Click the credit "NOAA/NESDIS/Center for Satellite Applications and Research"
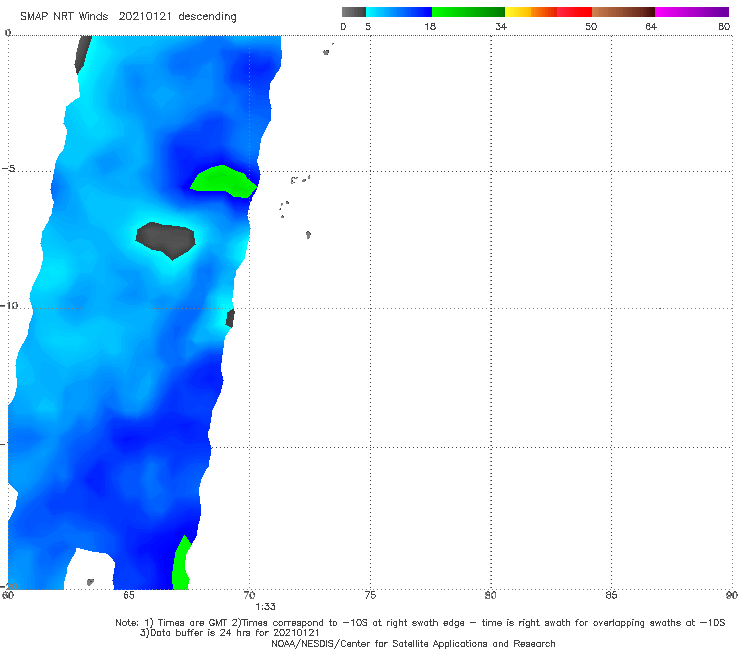The image size is (740, 650). pyautogui.click(x=413, y=643)
